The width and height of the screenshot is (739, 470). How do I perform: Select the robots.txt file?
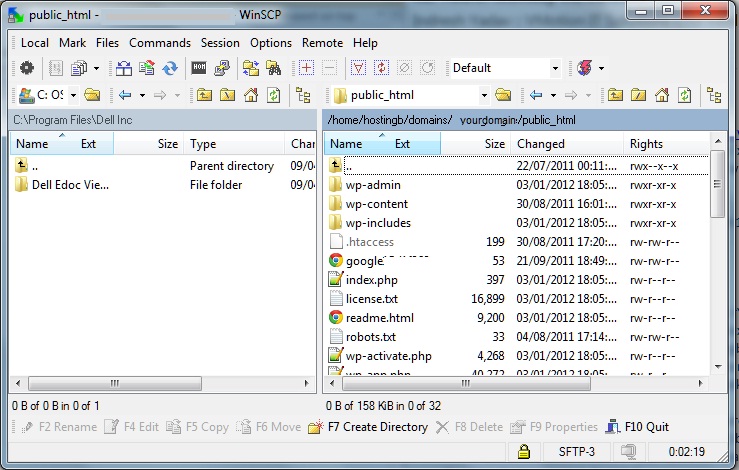370,337
